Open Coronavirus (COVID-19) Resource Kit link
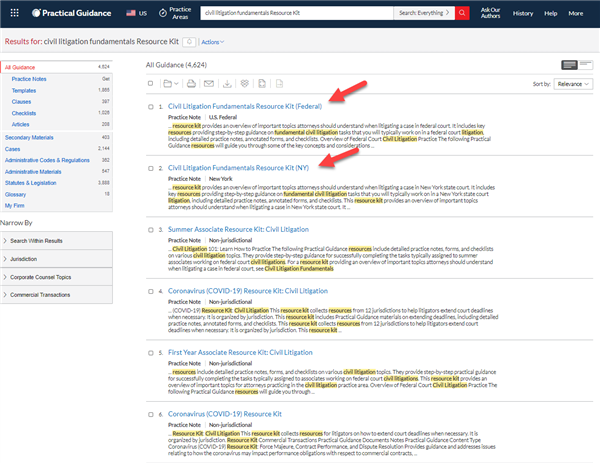The width and height of the screenshot is (600, 463). (x=225, y=414)
